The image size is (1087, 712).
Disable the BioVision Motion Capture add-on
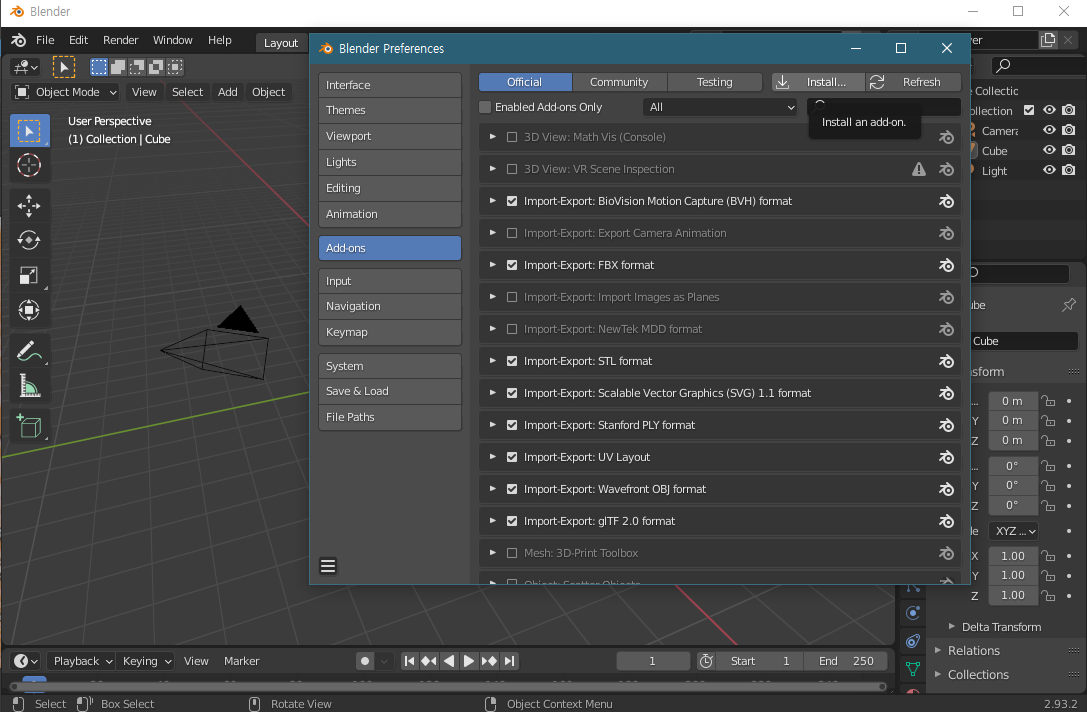click(512, 202)
